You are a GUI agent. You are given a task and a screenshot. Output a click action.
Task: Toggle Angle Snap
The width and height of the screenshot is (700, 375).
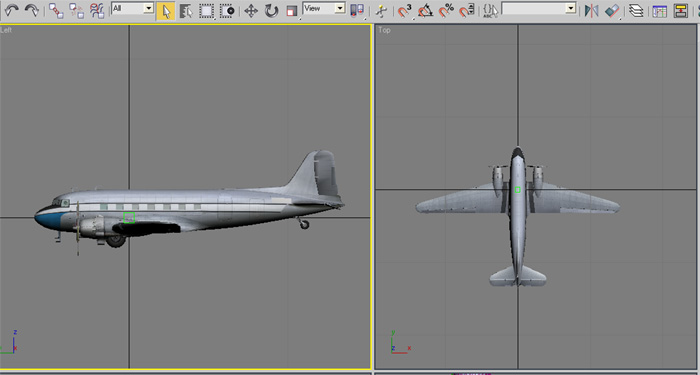coord(425,11)
